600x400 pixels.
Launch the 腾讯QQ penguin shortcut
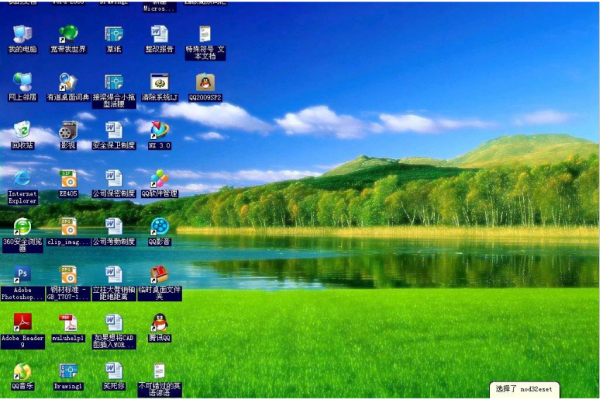[x=159, y=323]
